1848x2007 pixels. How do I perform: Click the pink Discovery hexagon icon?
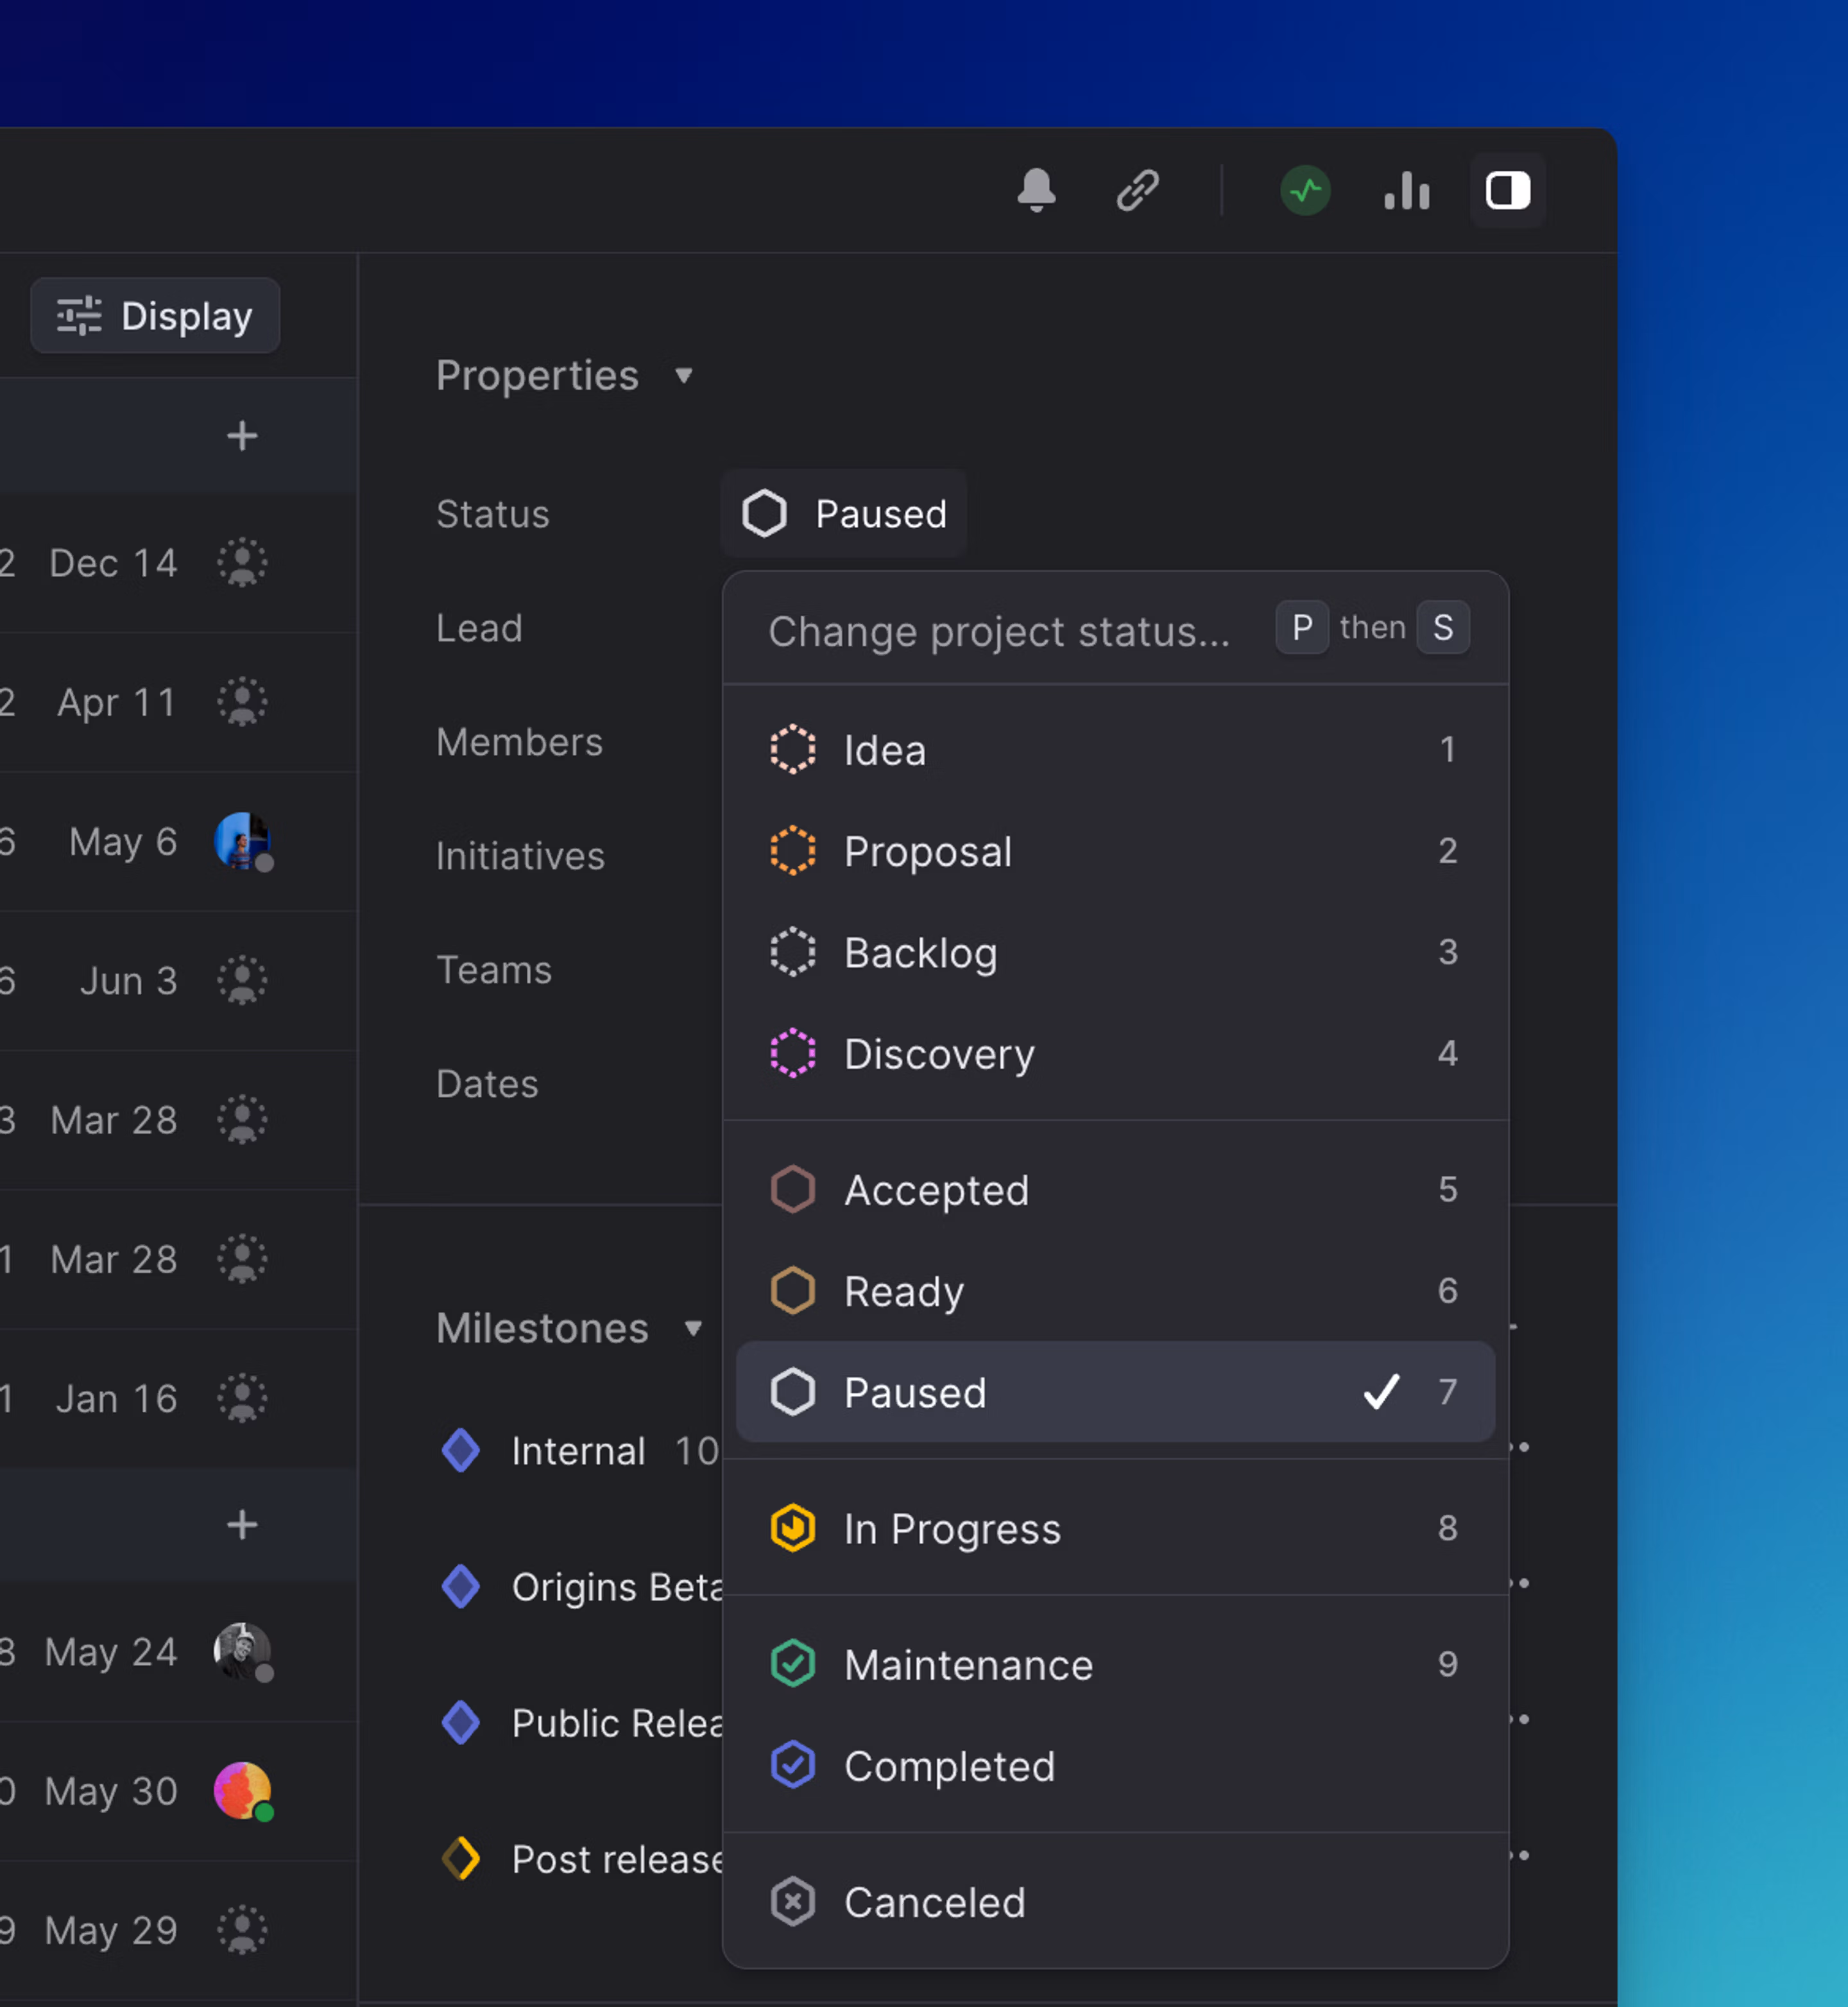(792, 1053)
